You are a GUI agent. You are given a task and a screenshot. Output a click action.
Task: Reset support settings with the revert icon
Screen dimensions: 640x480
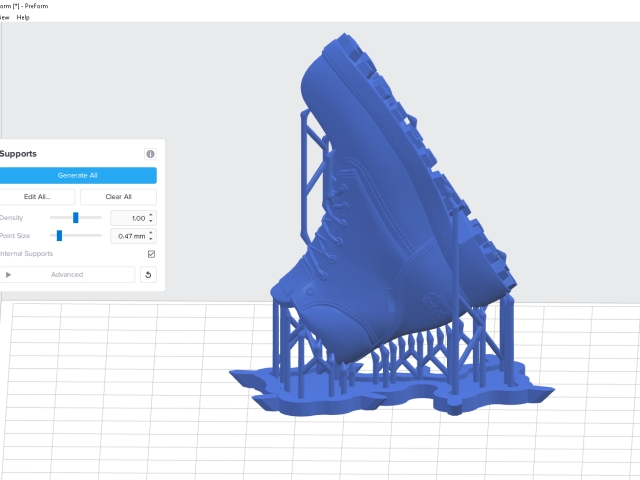[x=148, y=275]
